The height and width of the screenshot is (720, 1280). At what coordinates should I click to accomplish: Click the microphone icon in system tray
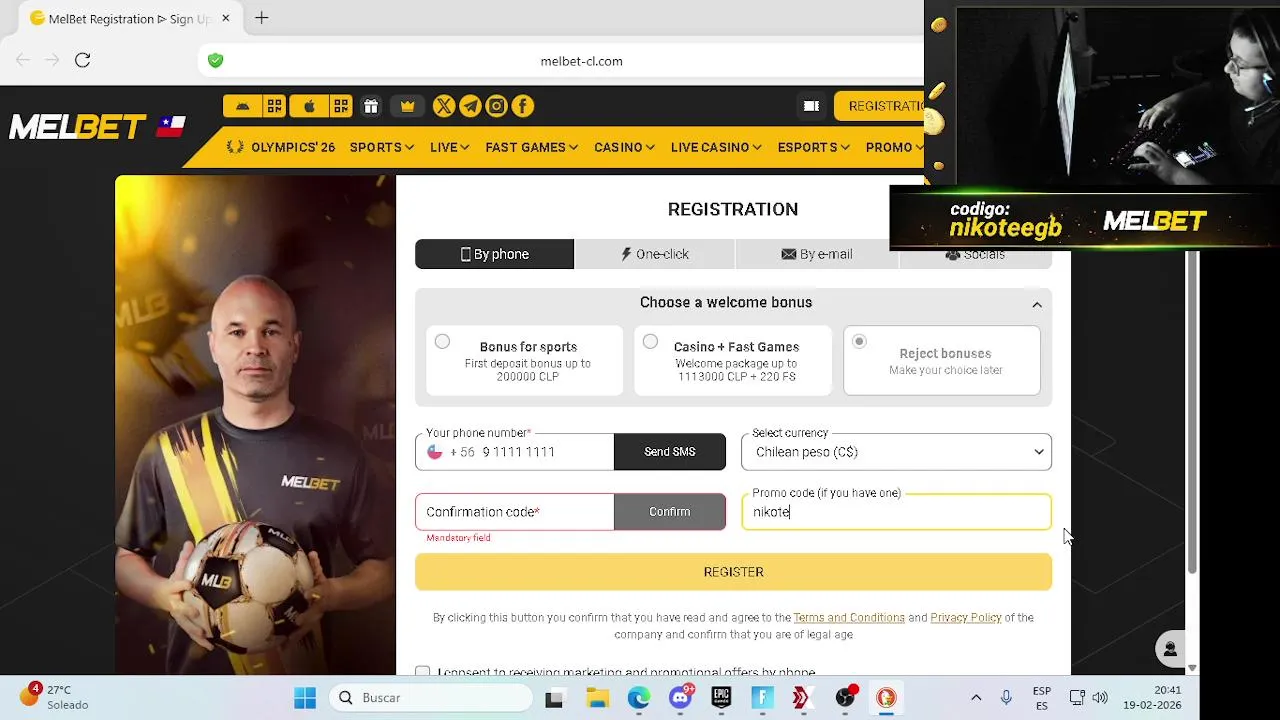(1006, 698)
